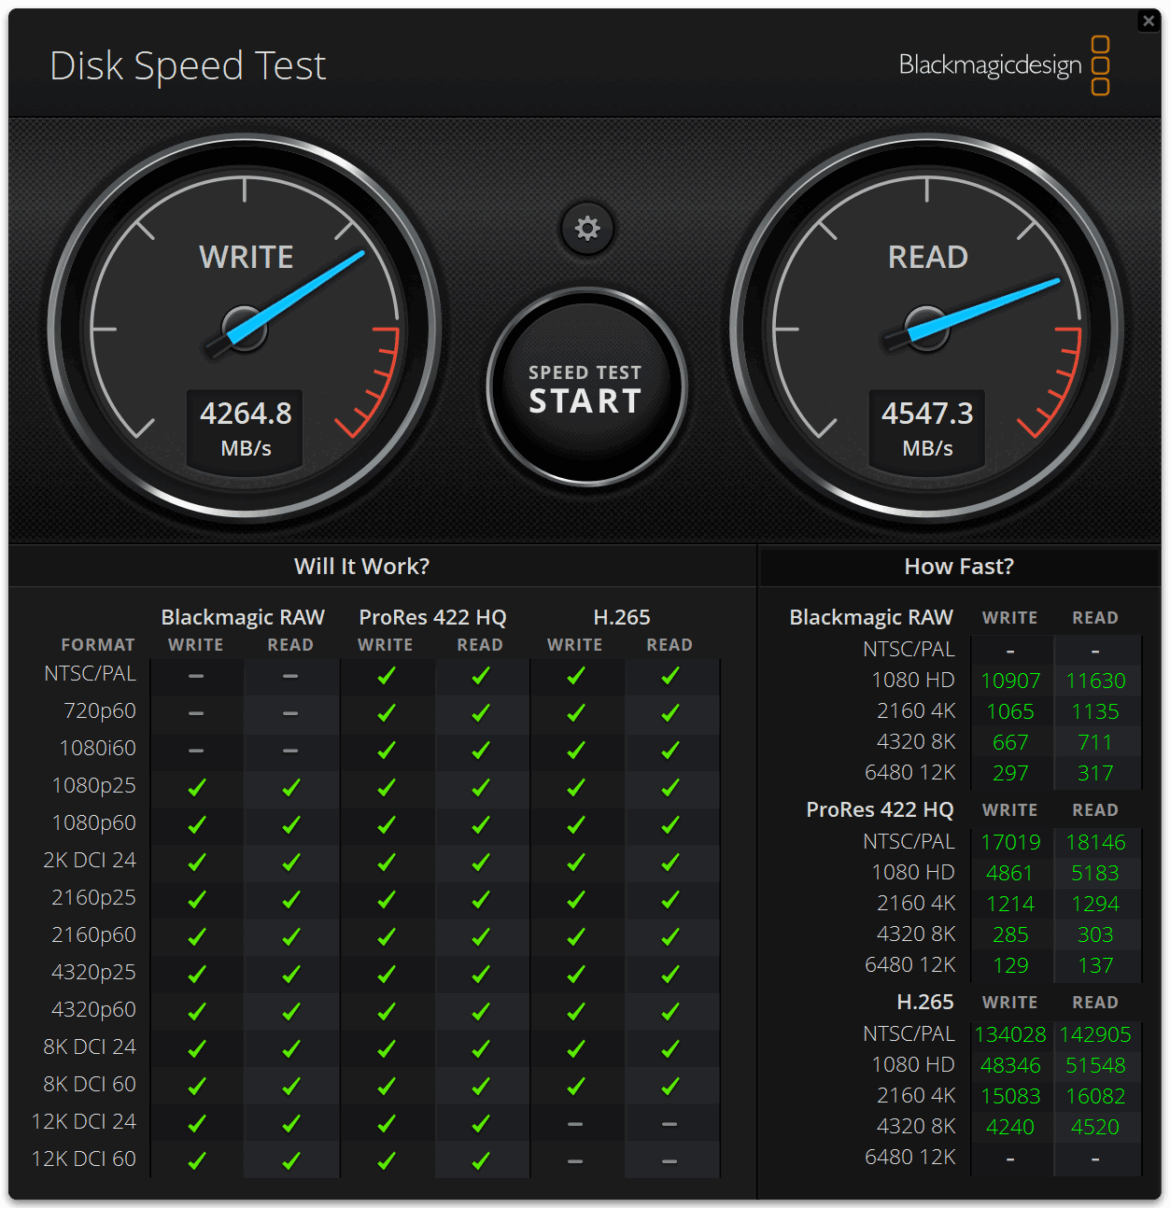Click H.265 write dash for 12K DCI 60
This screenshot has height=1208, width=1170.
click(x=575, y=1161)
